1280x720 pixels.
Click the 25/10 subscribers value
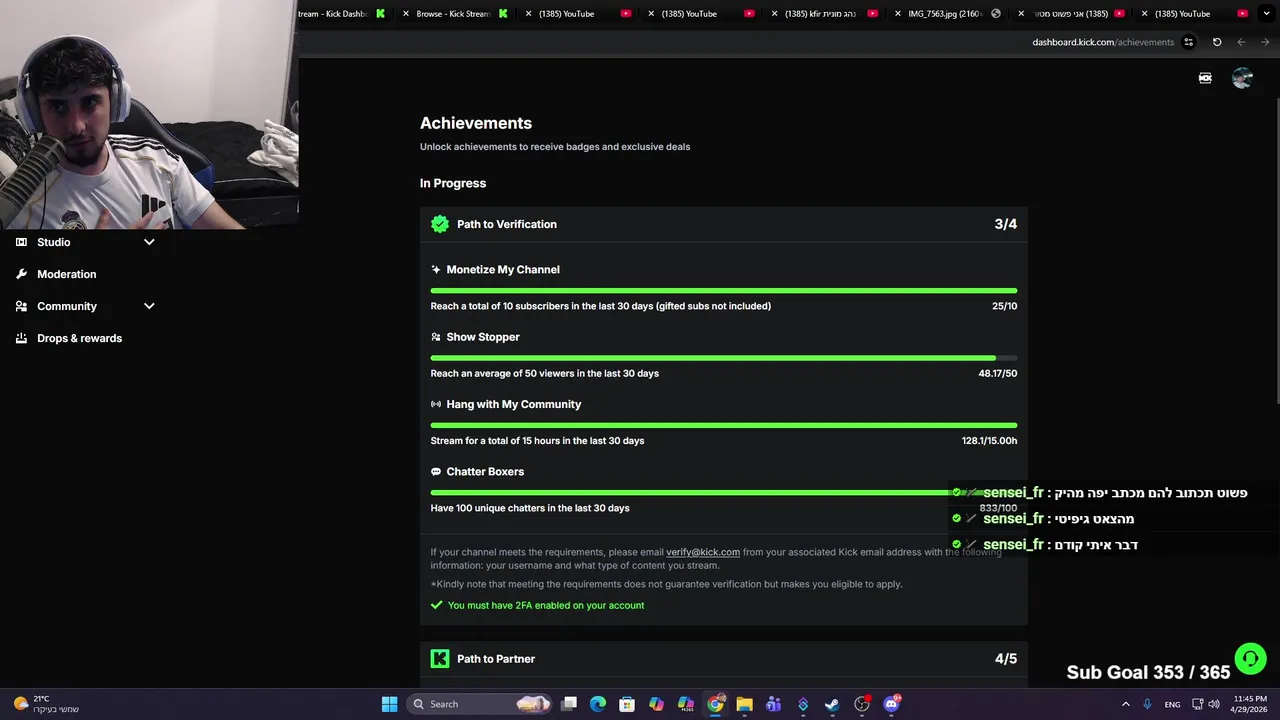coord(1004,306)
